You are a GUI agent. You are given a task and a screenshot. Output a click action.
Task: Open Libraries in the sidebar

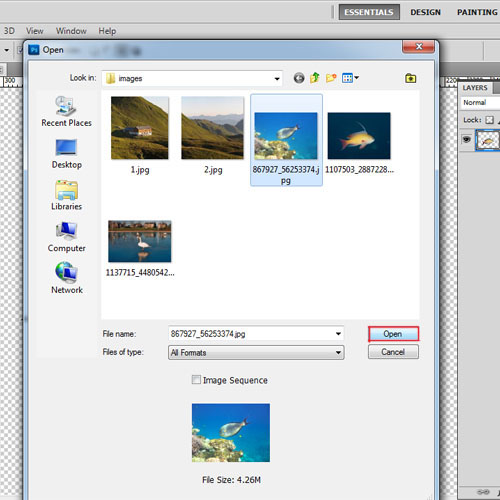67,195
